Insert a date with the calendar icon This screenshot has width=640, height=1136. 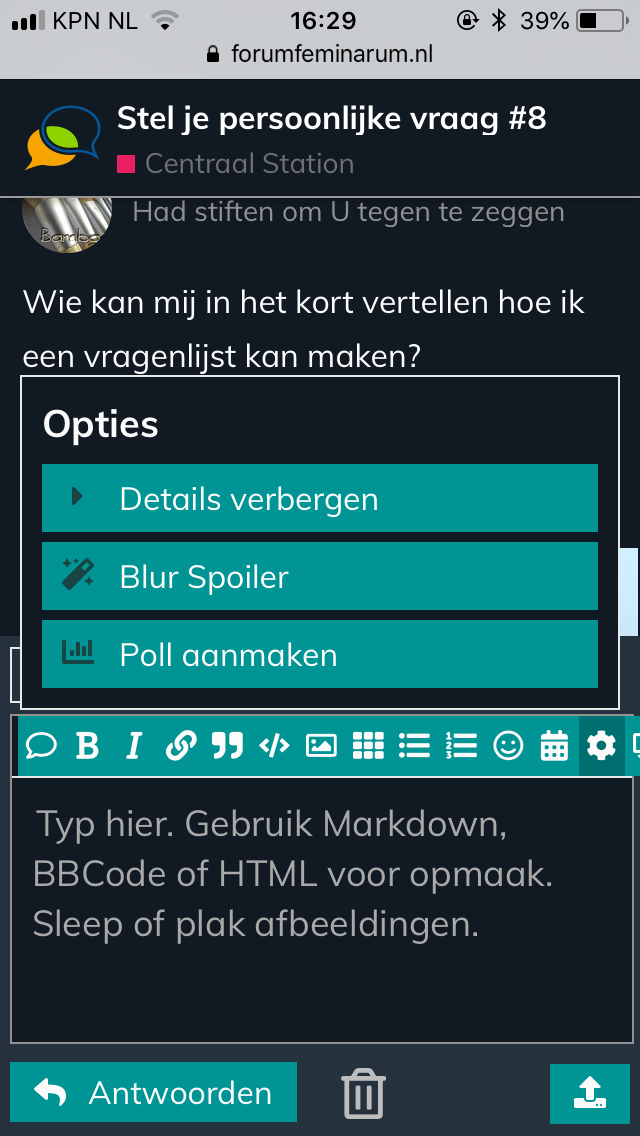coord(554,745)
